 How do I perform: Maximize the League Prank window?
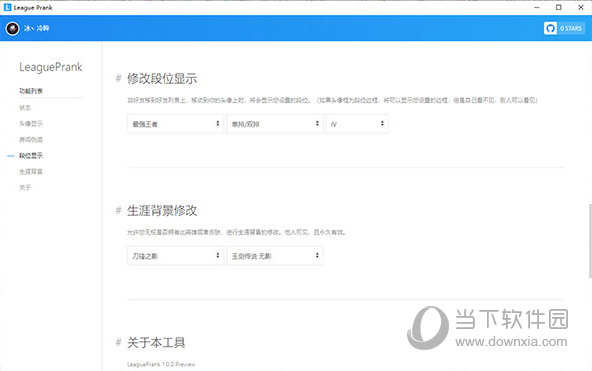(x=558, y=7)
